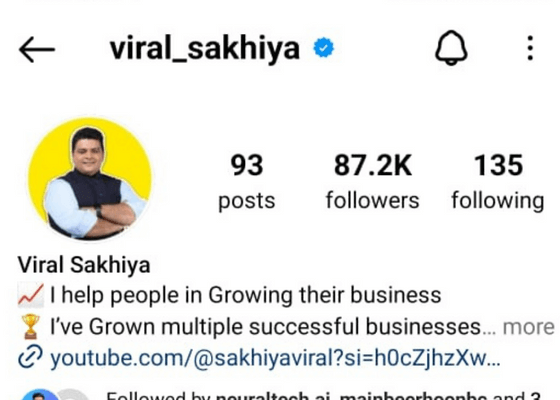This screenshot has width=560, height=400.
Task: Tap the chart emoji in bio
Action: point(31,295)
